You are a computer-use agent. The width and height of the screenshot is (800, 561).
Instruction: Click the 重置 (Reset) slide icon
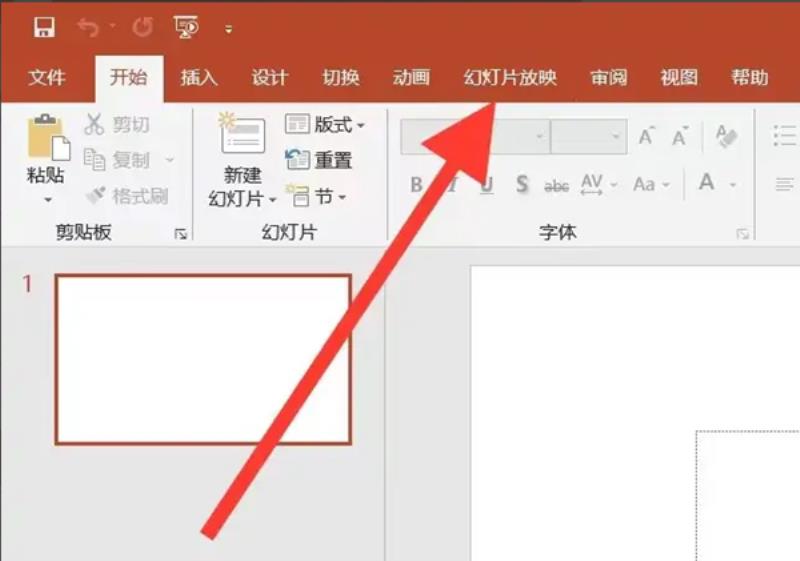(x=297, y=160)
